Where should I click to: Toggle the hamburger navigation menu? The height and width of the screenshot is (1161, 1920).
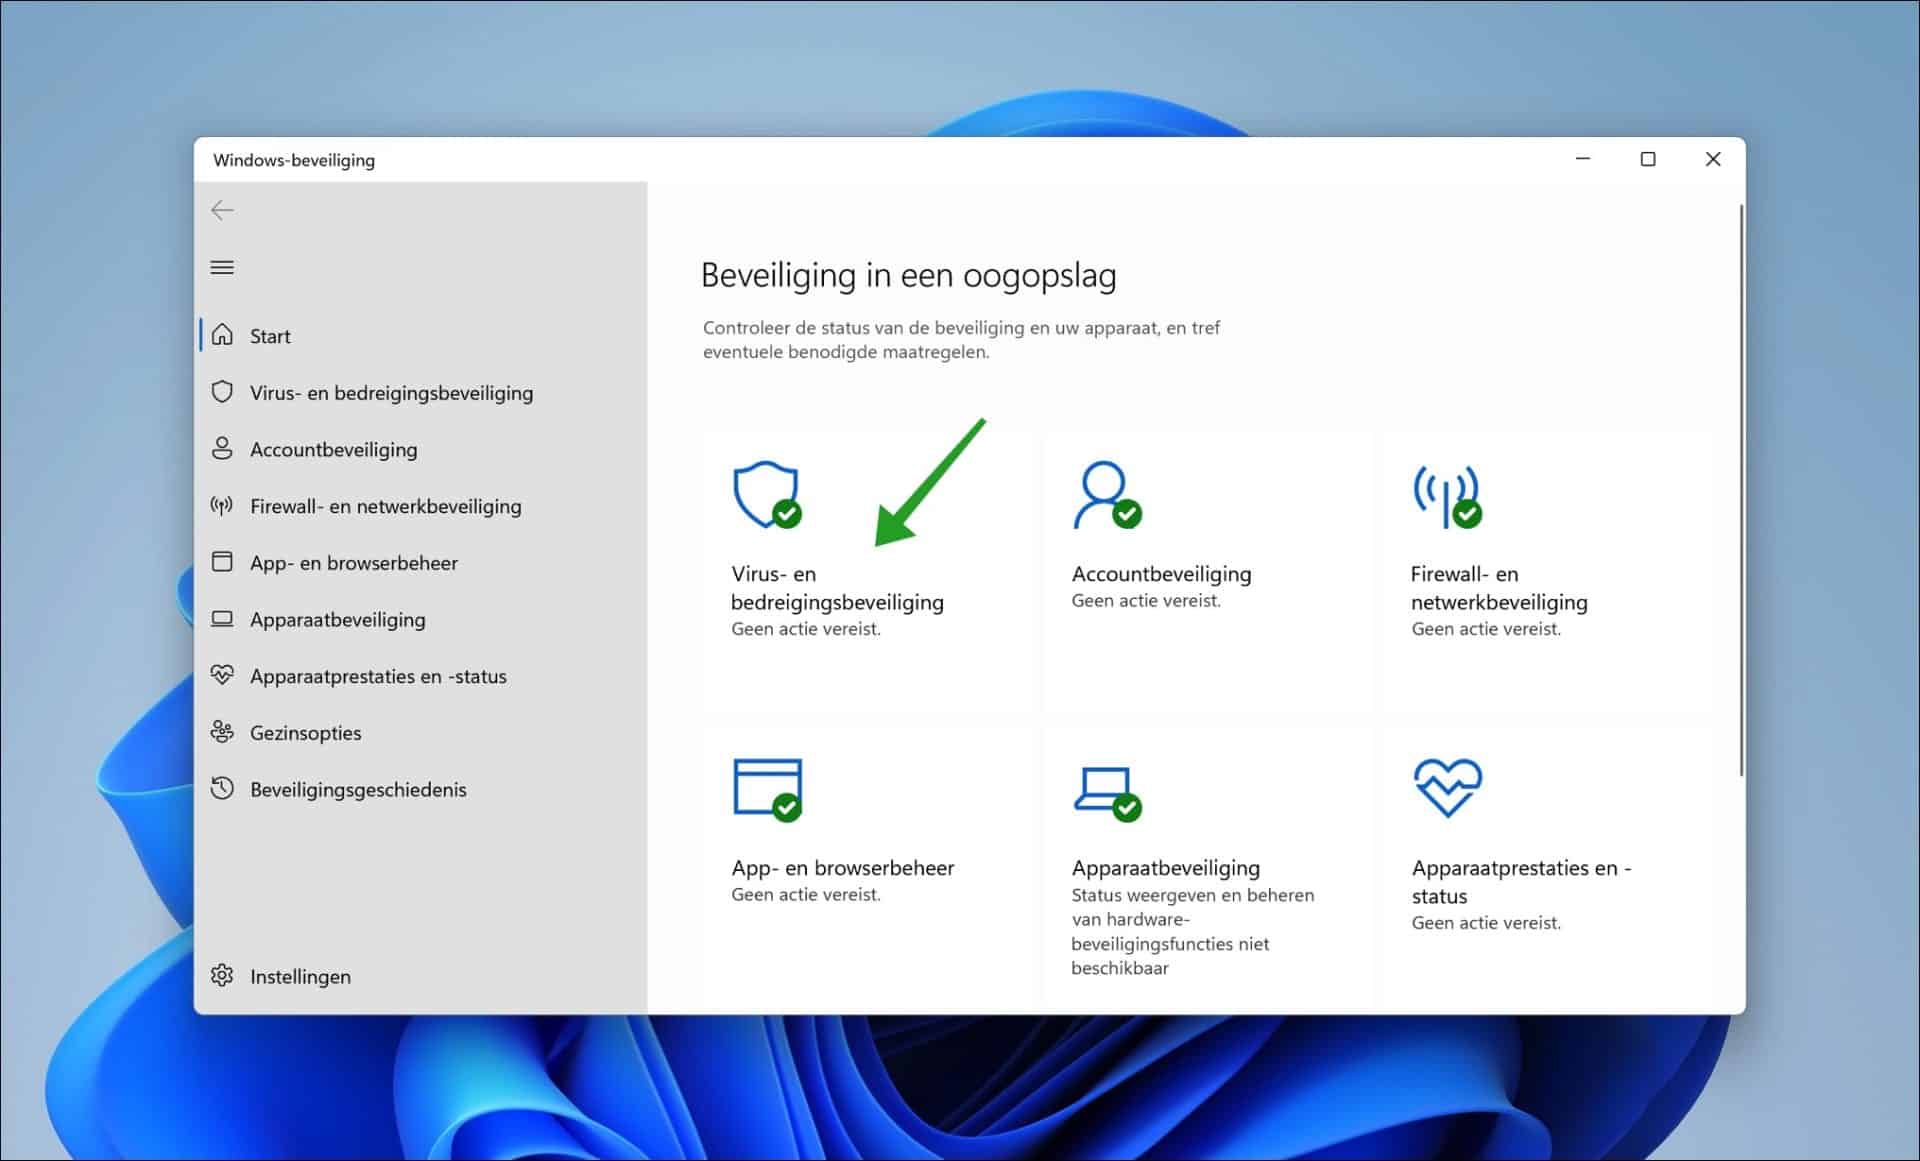[x=222, y=267]
